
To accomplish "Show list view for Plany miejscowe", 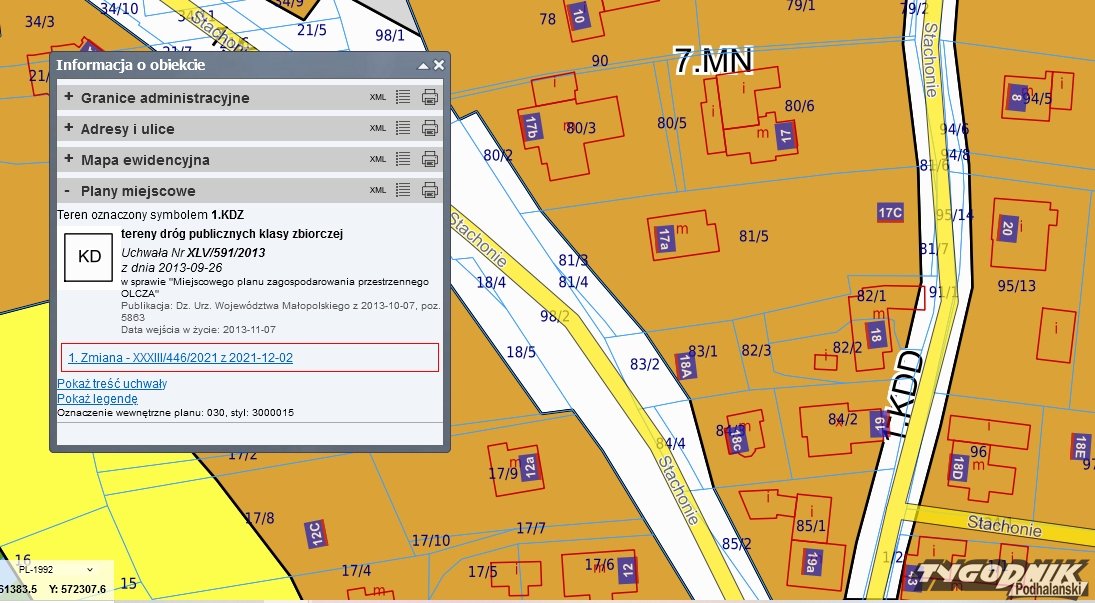I will (x=403, y=191).
